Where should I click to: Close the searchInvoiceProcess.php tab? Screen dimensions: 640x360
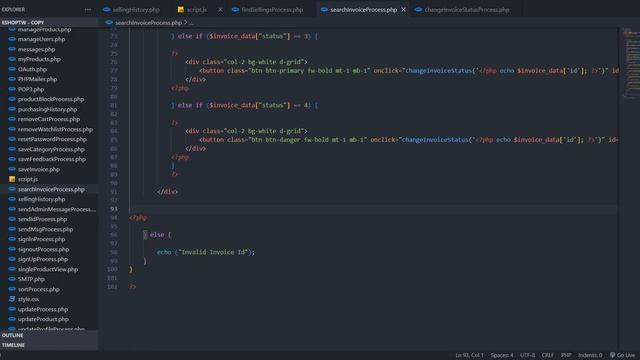point(403,9)
